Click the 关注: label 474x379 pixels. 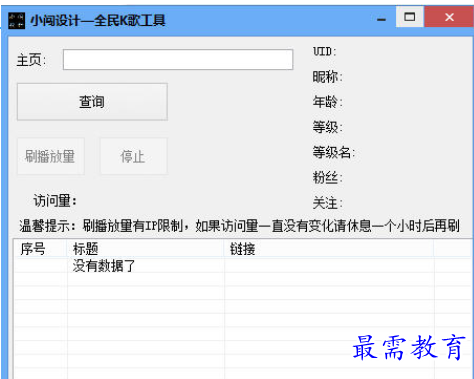pyautogui.click(x=328, y=203)
